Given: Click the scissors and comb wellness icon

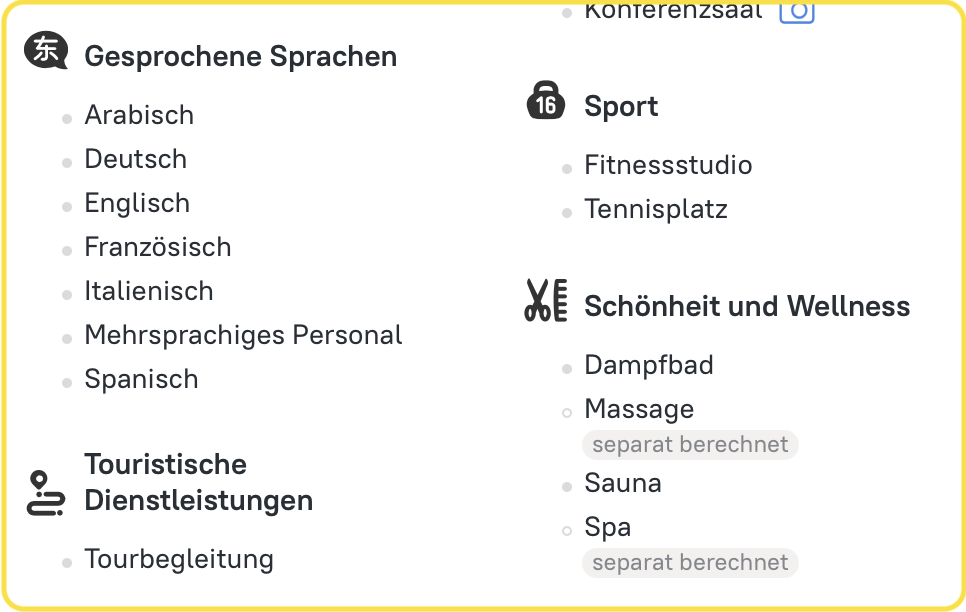Looking at the screenshot, I should (x=546, y=300).
